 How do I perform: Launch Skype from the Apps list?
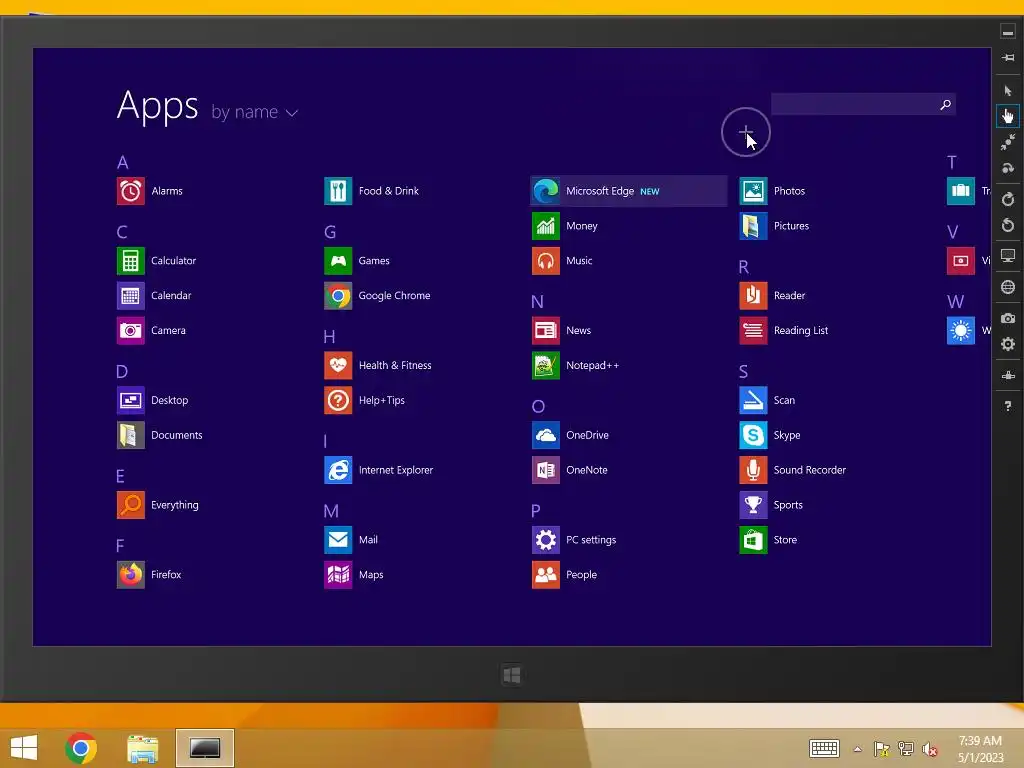tap(770, 436)
